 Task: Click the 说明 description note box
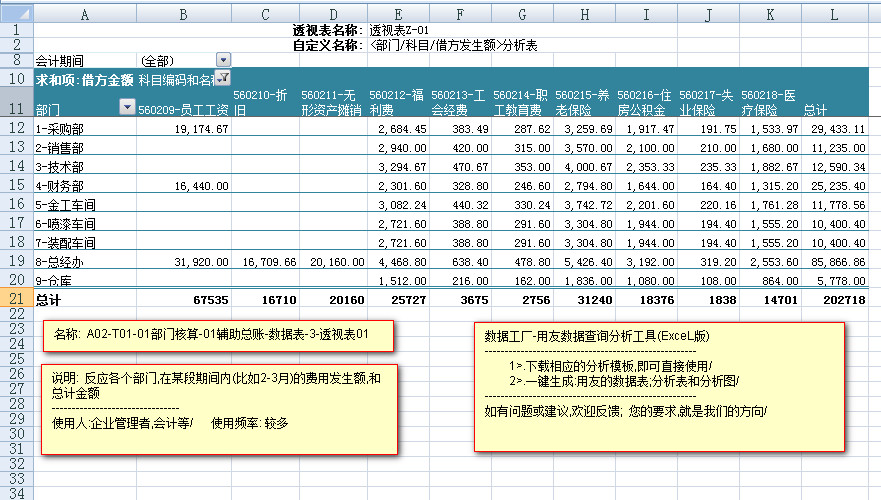[x=218, y=410]
